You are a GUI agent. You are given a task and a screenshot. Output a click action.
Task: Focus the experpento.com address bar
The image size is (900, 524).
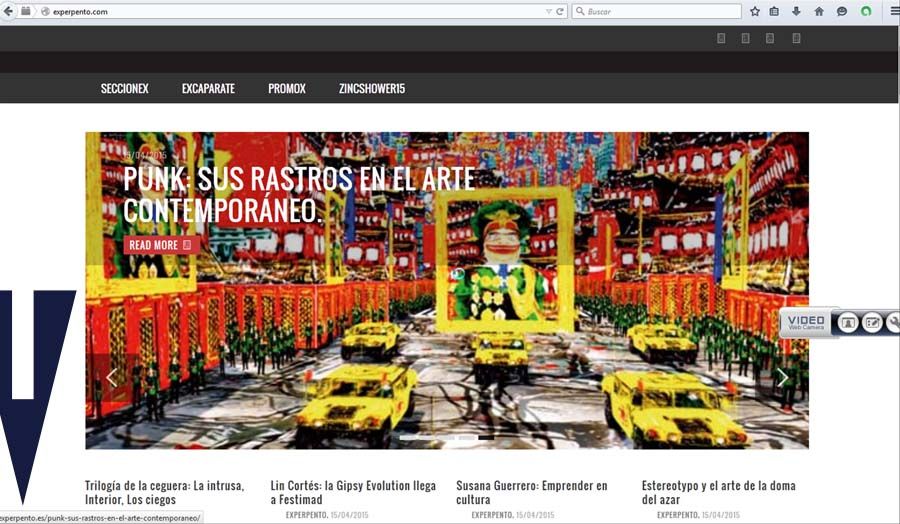(293, 11)
